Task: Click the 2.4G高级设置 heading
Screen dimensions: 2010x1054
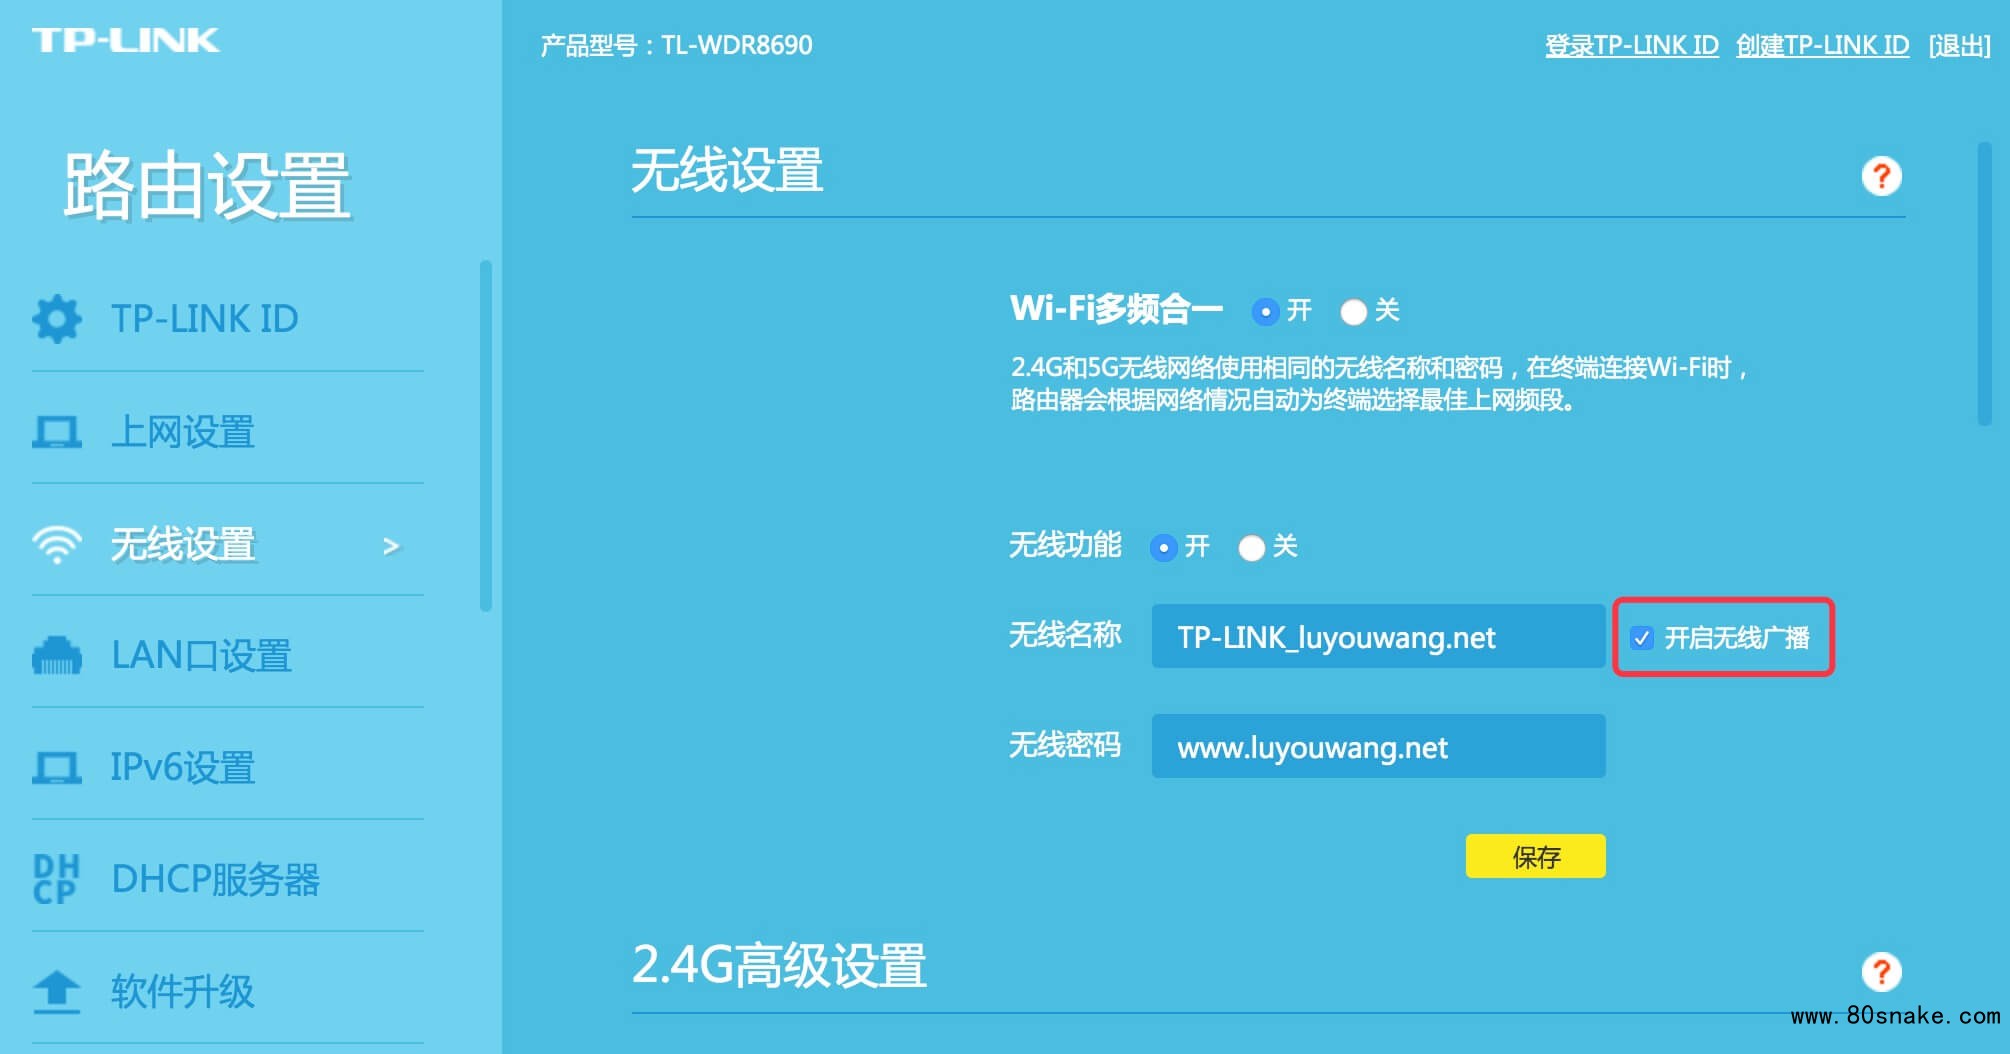Action: 779,965
